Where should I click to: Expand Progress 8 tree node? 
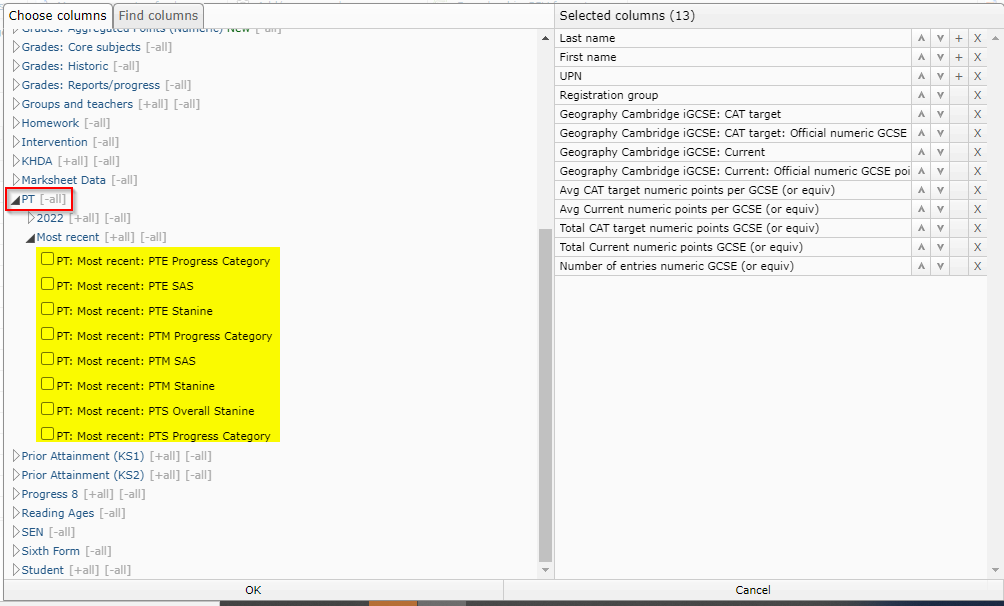17,495
